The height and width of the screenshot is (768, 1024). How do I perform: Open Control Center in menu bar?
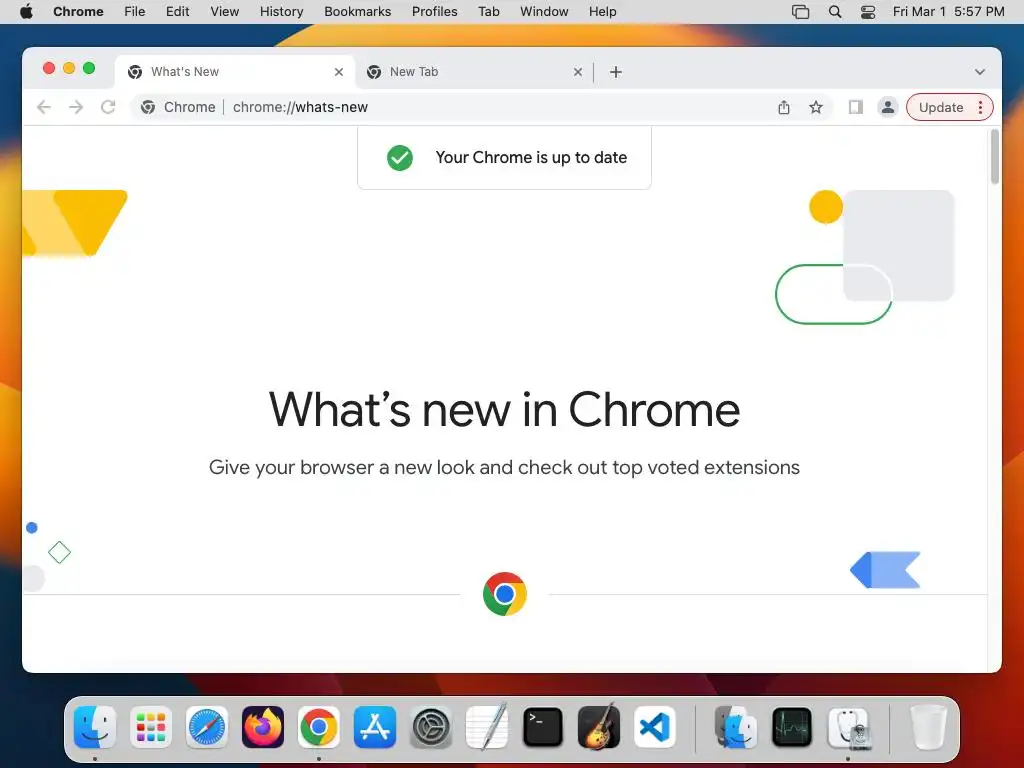[x=868, y=12]
